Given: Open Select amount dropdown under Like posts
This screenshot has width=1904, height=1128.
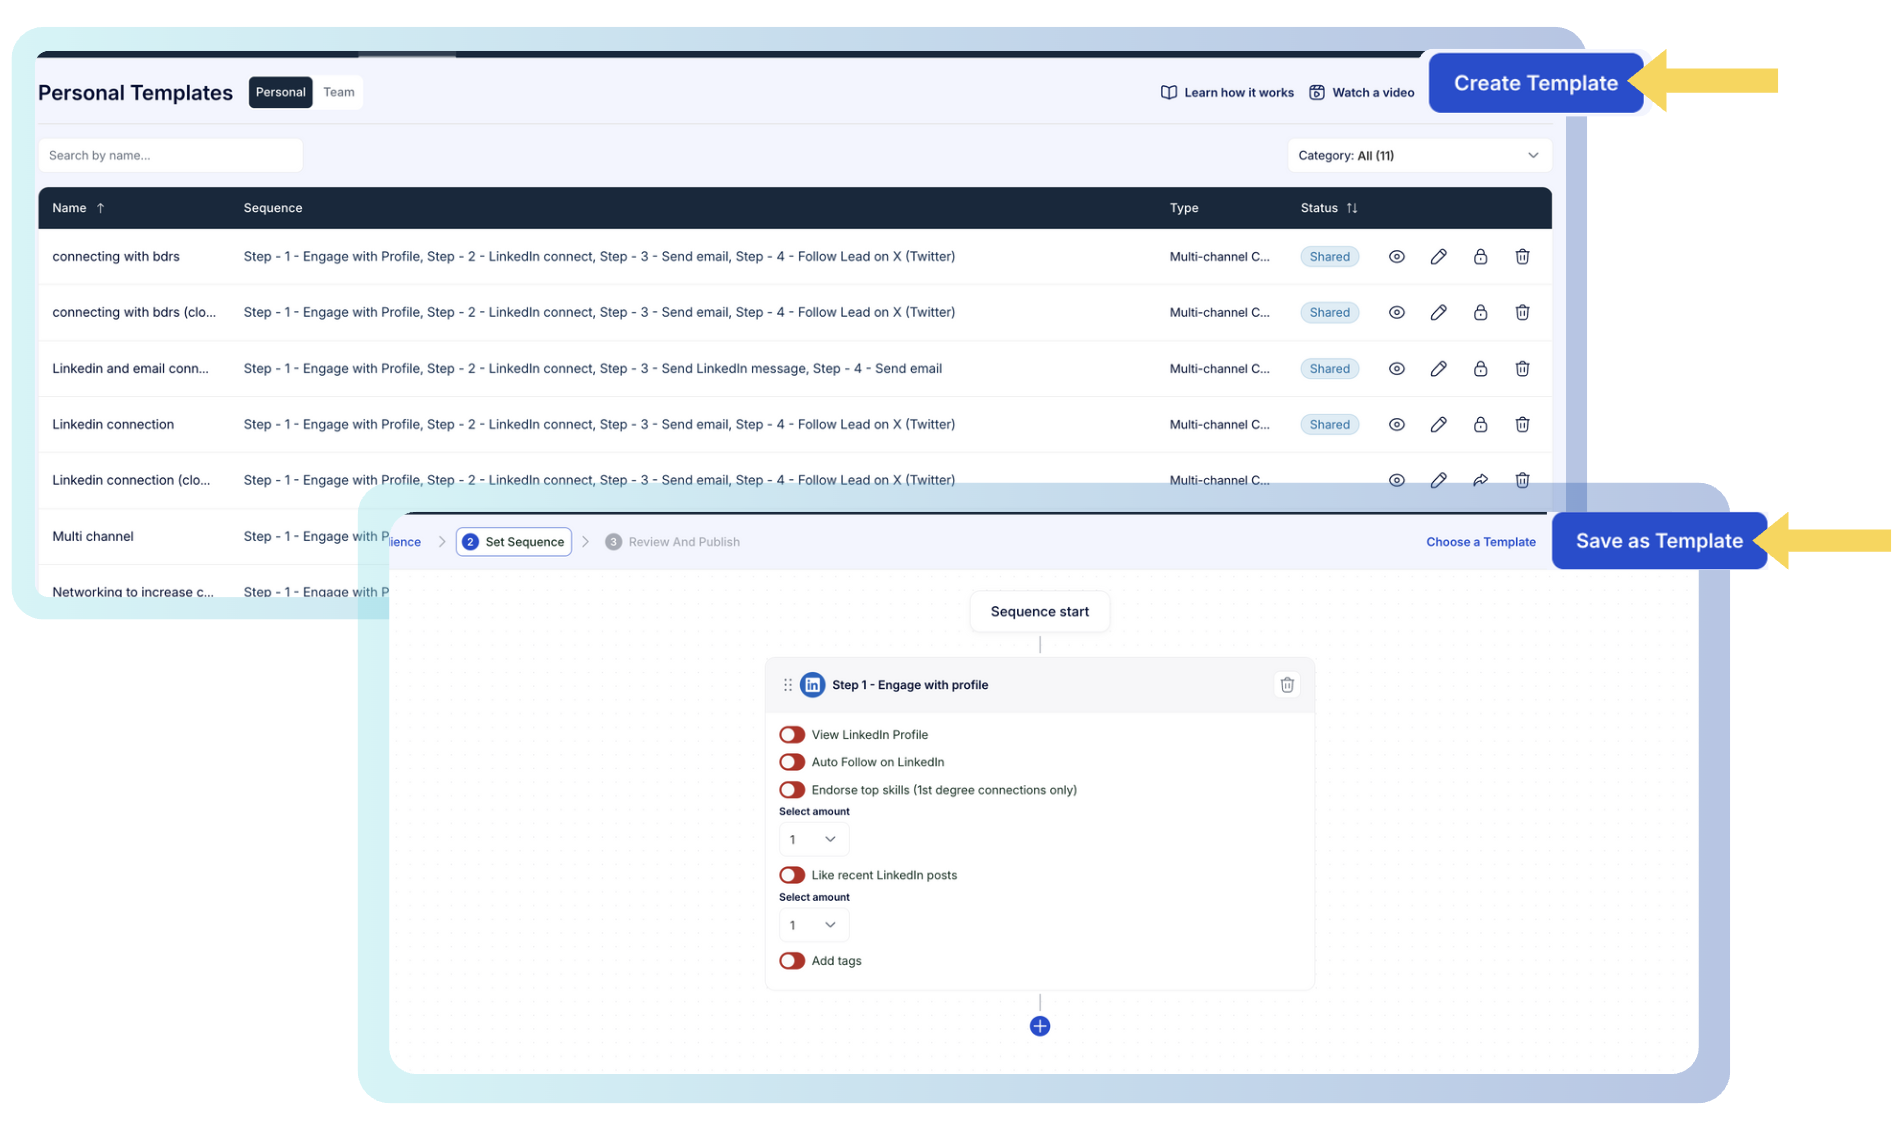Looking at the screenshot, I should (813, 925).
